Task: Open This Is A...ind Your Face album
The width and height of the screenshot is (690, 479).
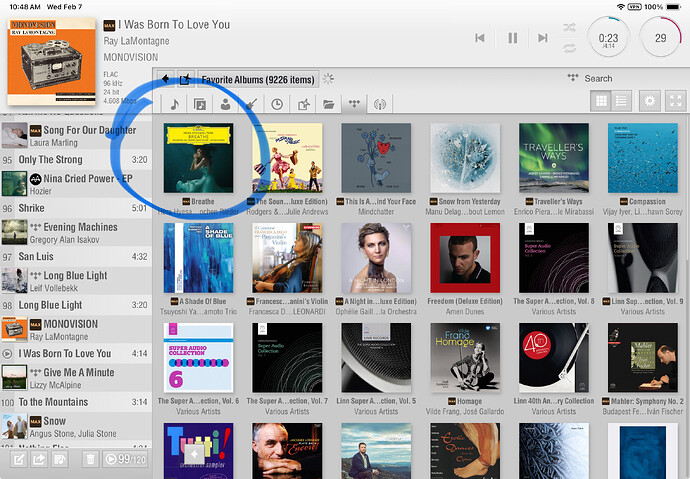Action: (x=376, y=158)
